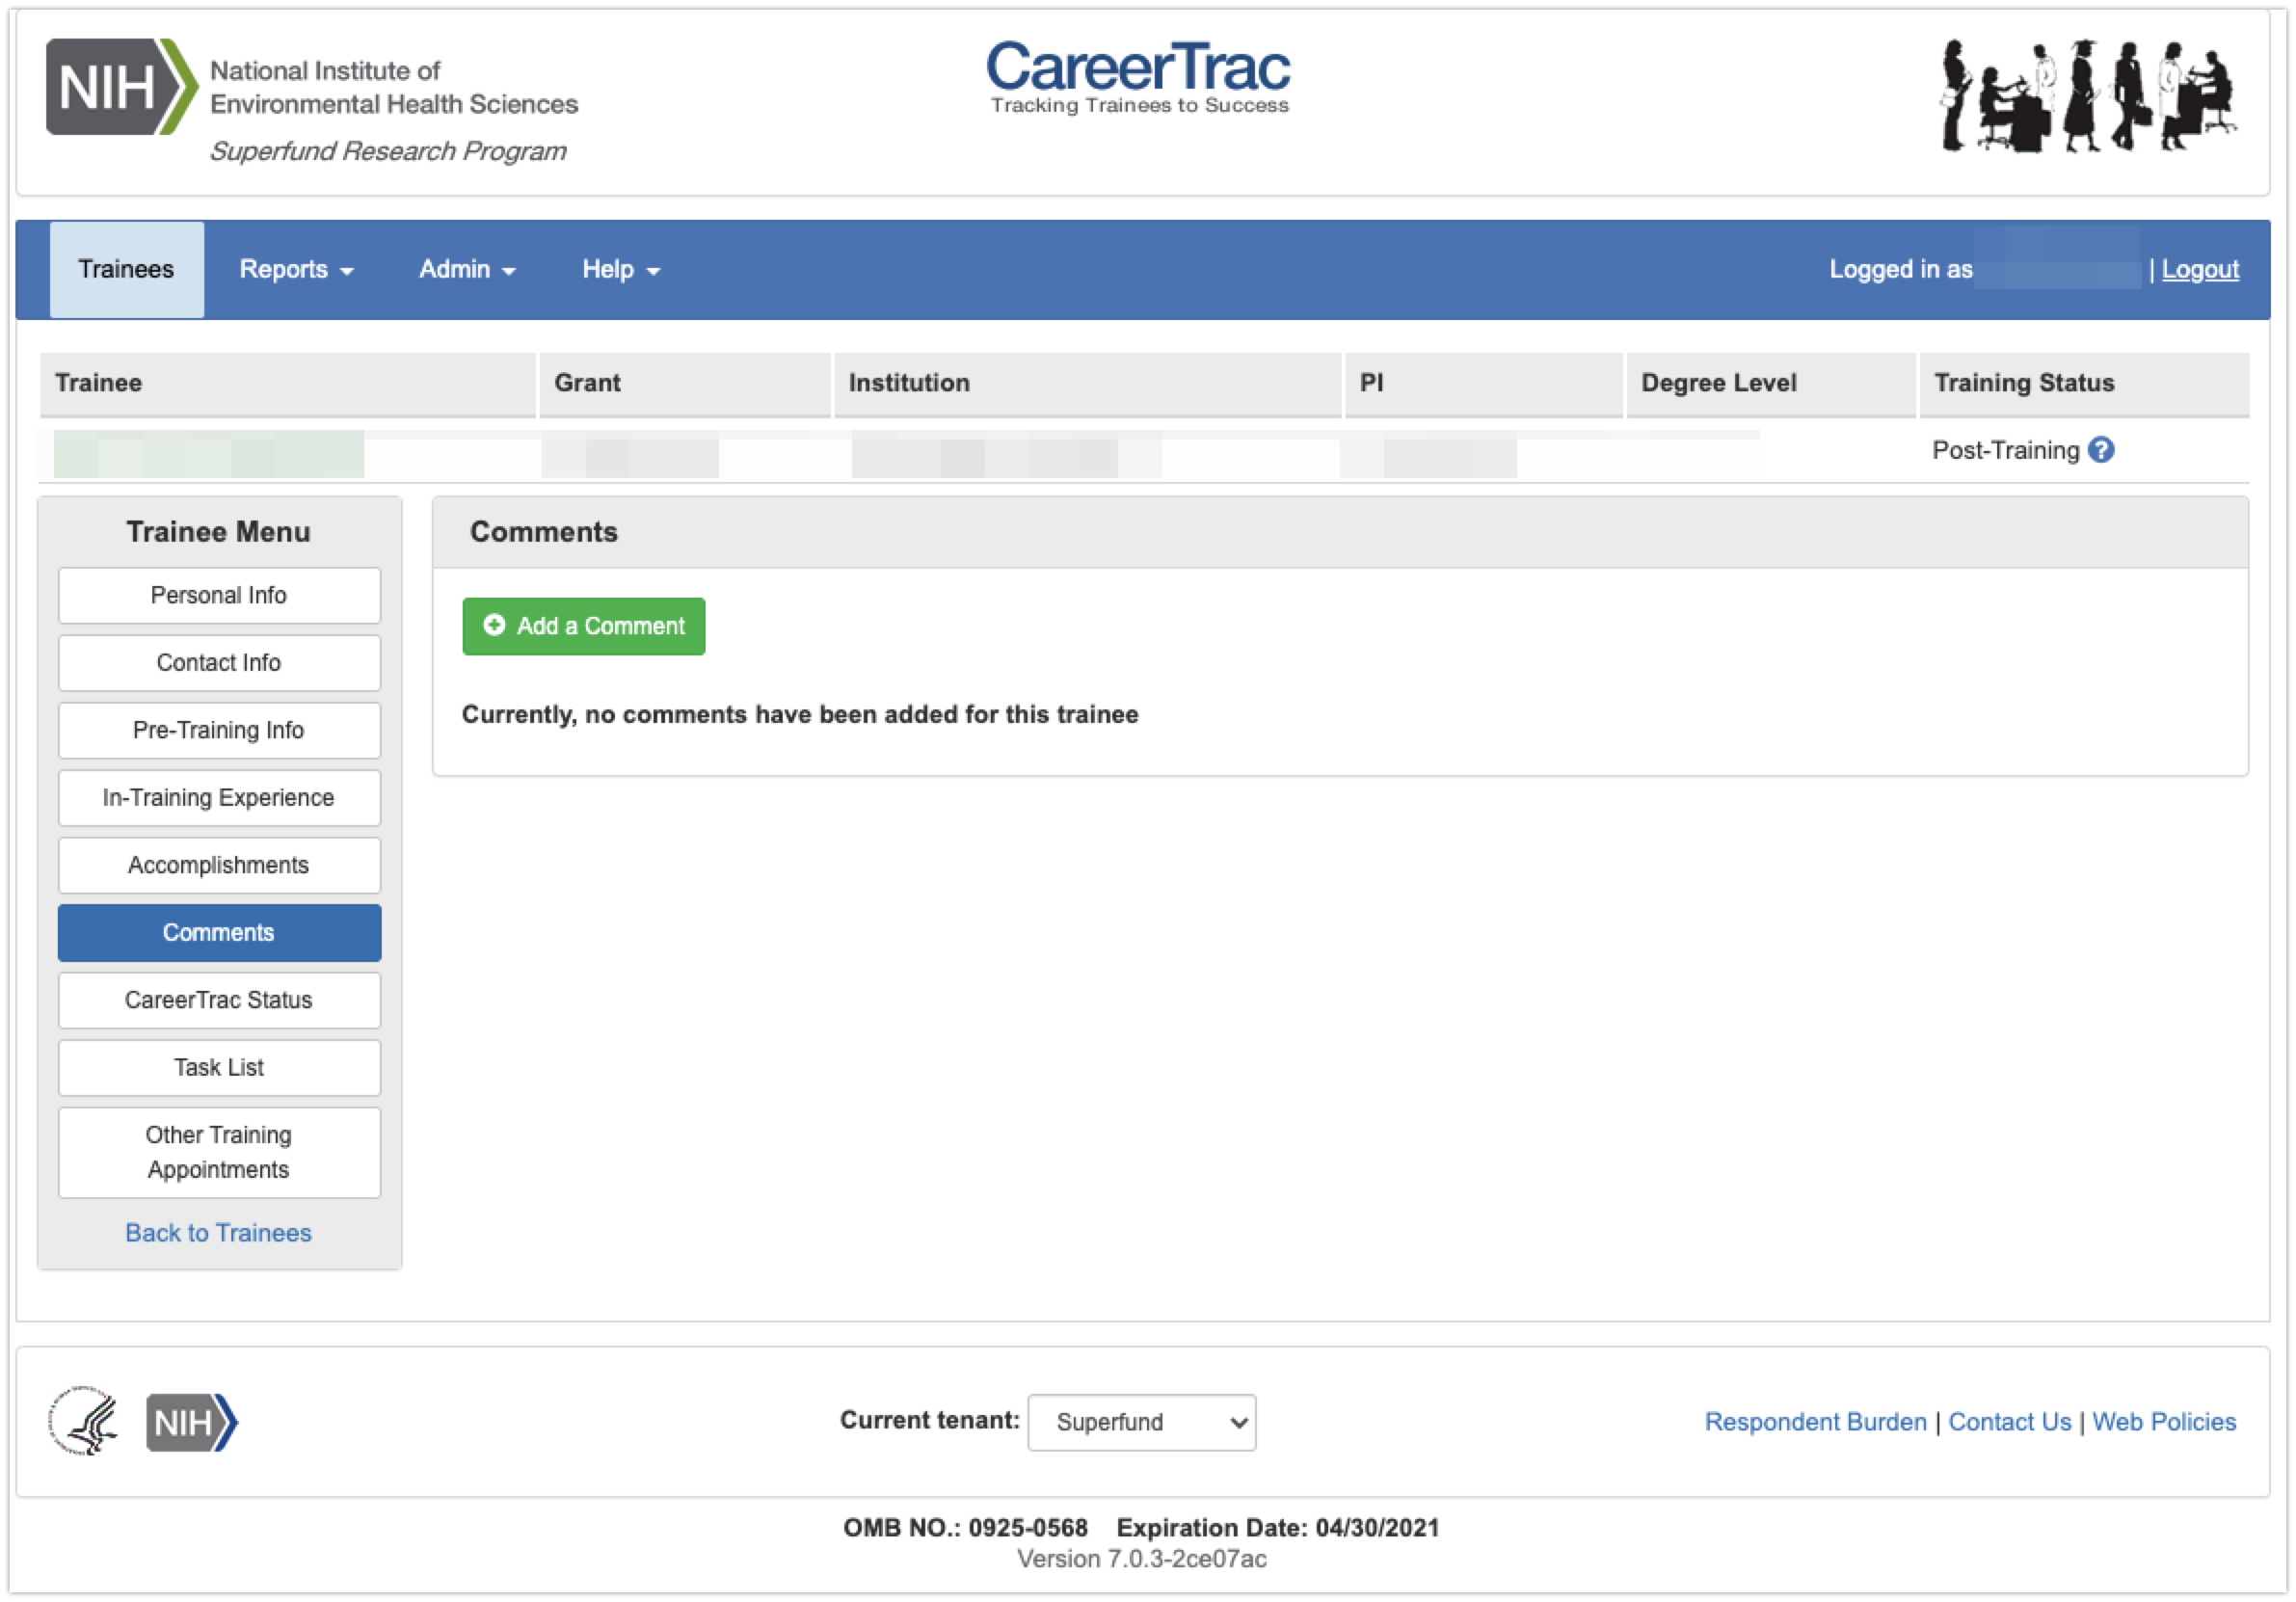Click the NIH logo in footer
This screenshot has width=2296, height=1602.
coord(191,1421)
